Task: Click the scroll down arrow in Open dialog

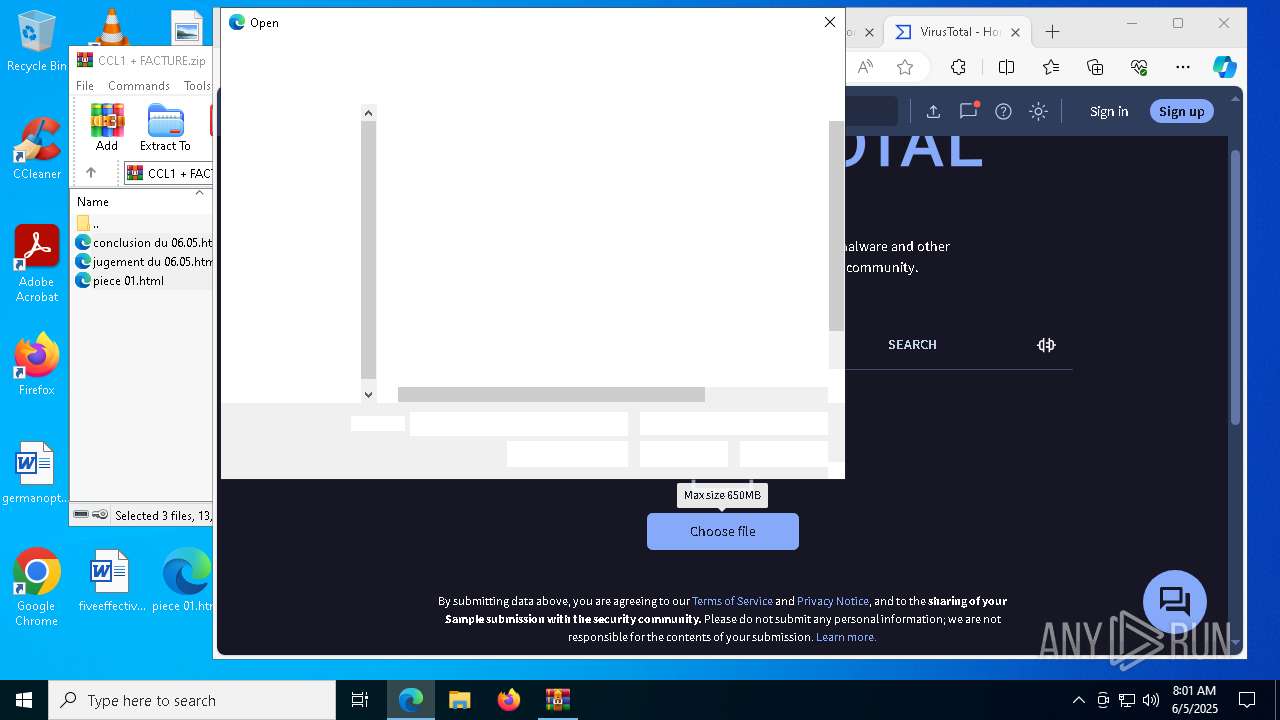Action: click(x=368, y=394)
